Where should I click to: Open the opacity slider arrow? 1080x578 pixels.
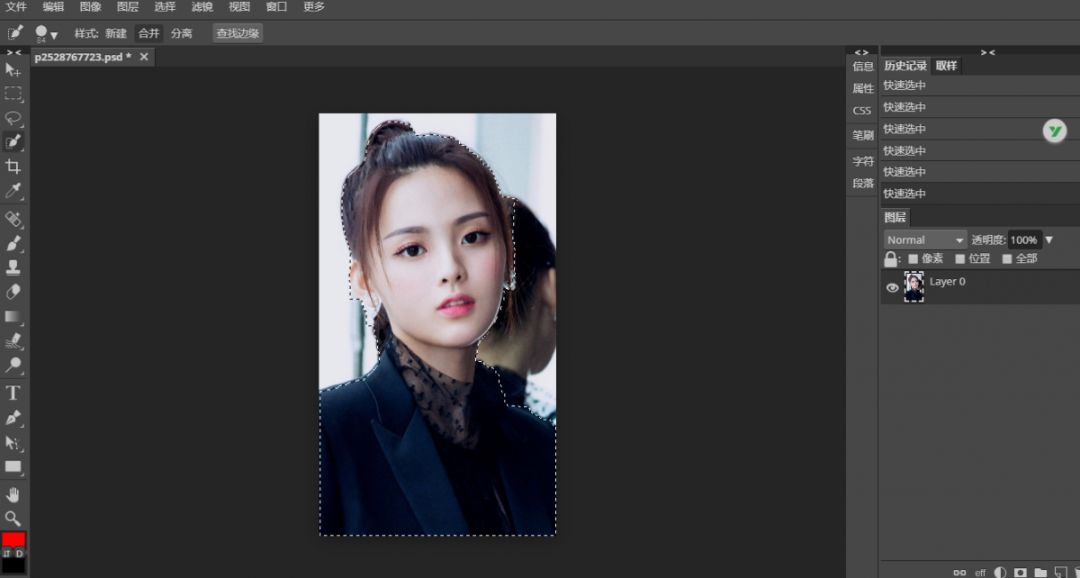(1049, 240)
